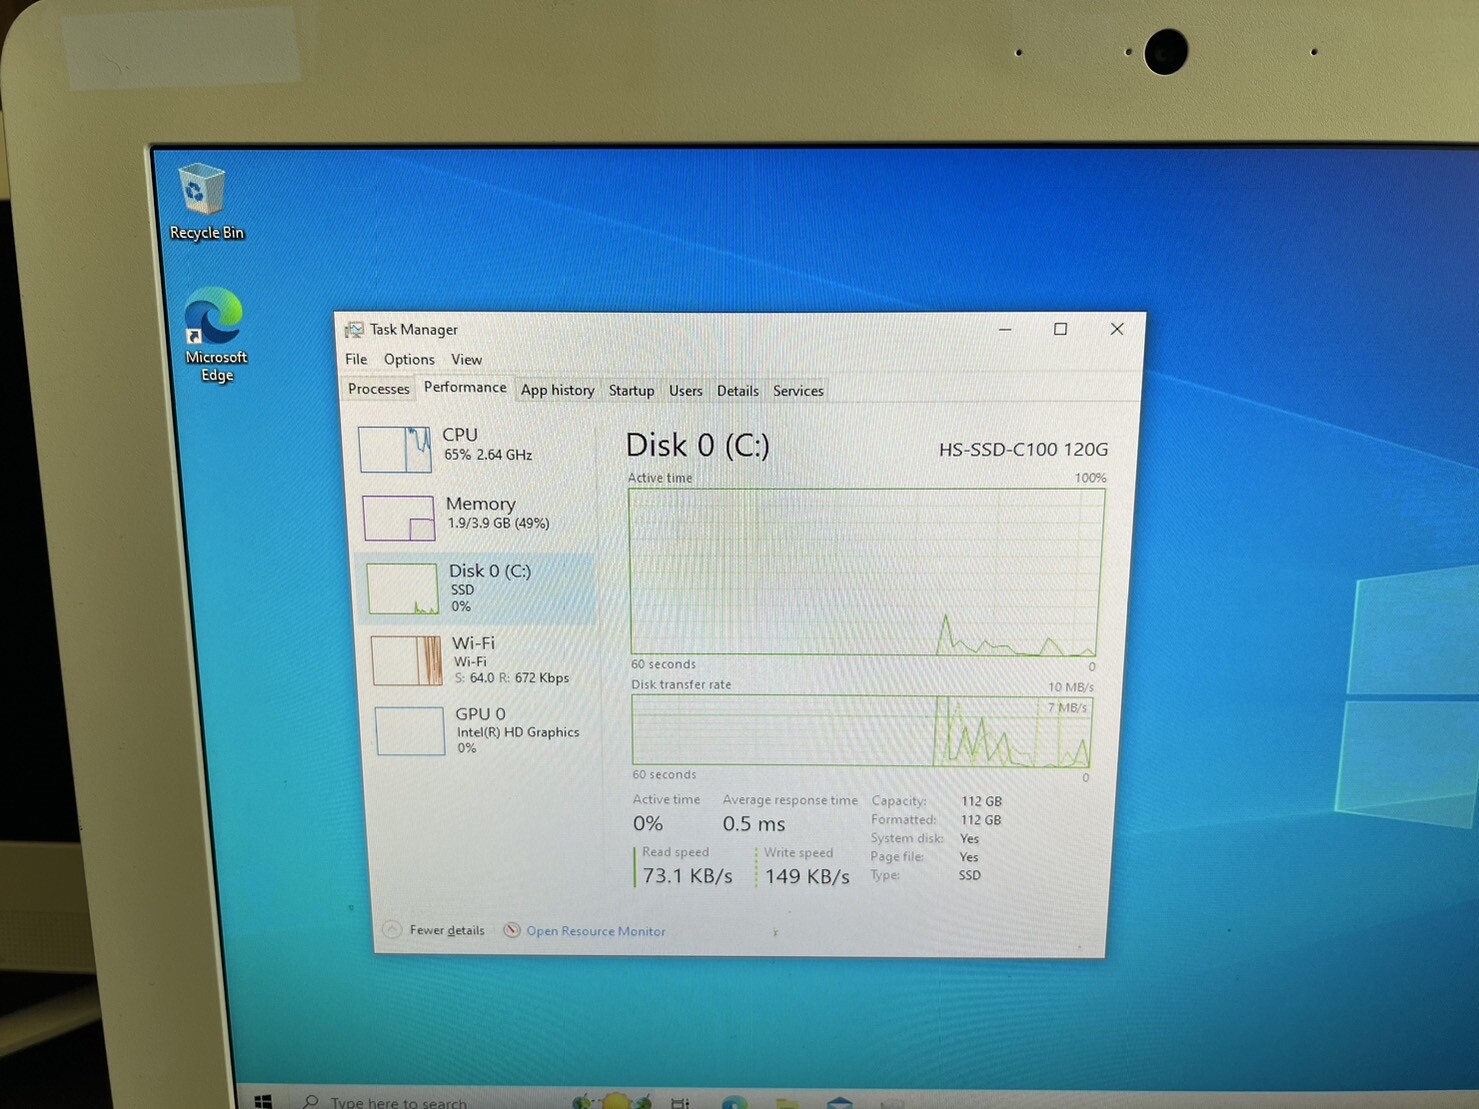Open the GPU 0 performance pane
The width and height of the screenshot is (1479, 1109).
coord(460,730)
